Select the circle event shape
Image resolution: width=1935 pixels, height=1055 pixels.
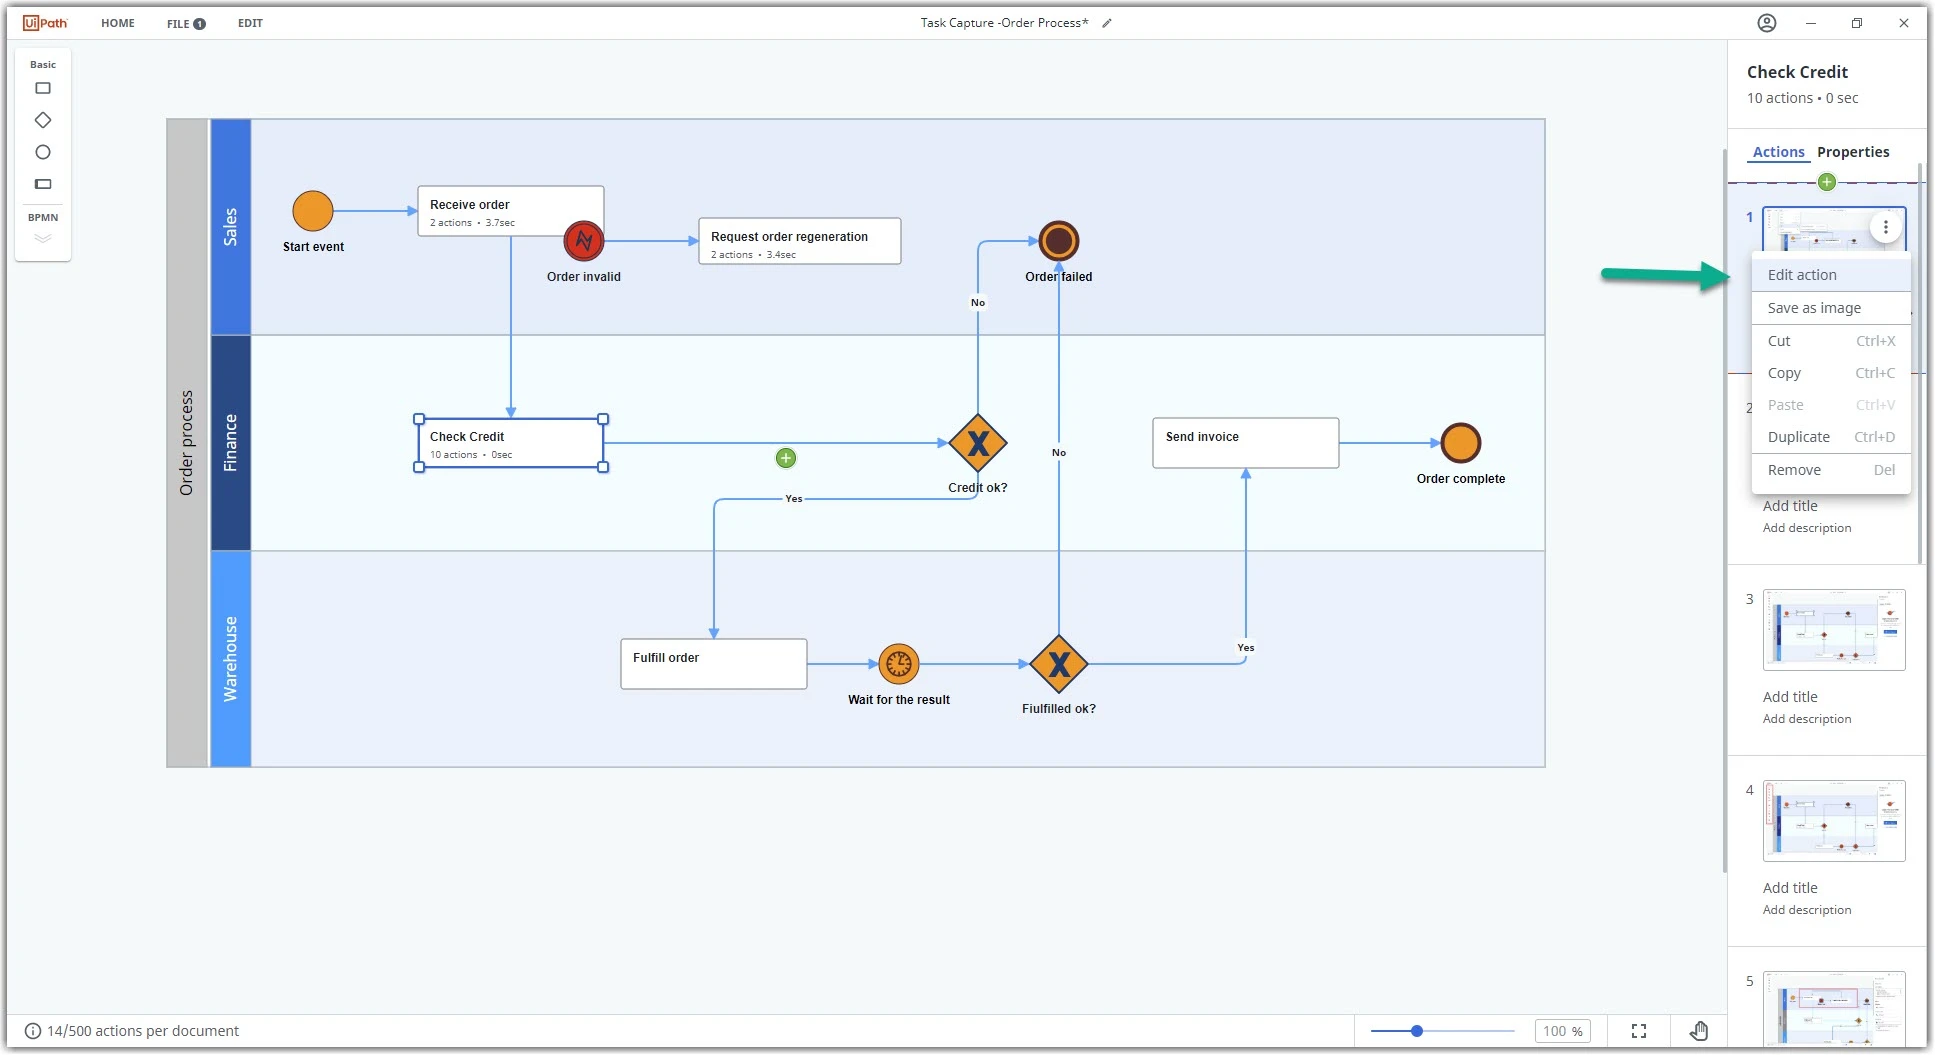pyautogui.click(x=42, y=152)
